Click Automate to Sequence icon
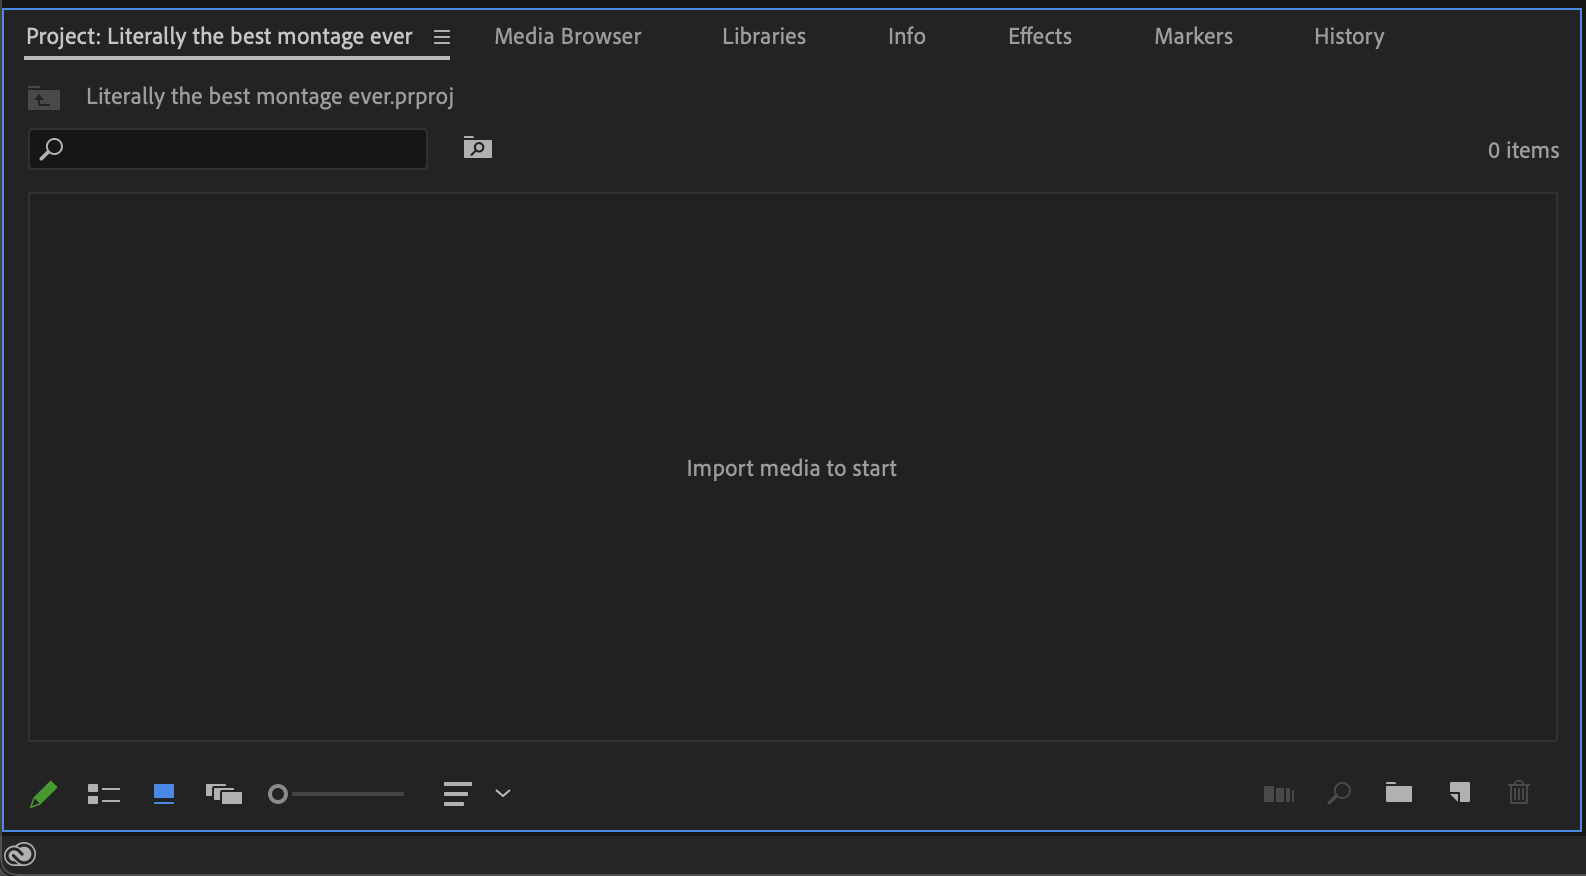1586x876 pixels. coord(1279,794)
